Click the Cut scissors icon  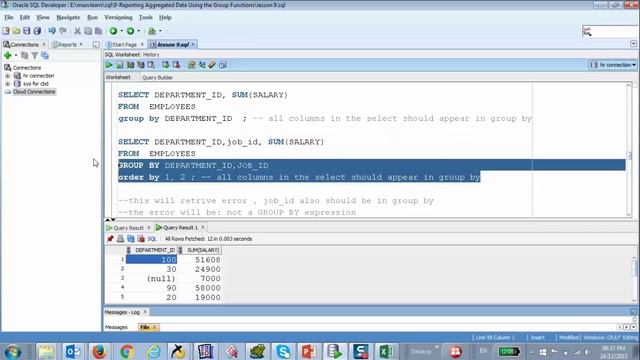[x=77, y=31]
